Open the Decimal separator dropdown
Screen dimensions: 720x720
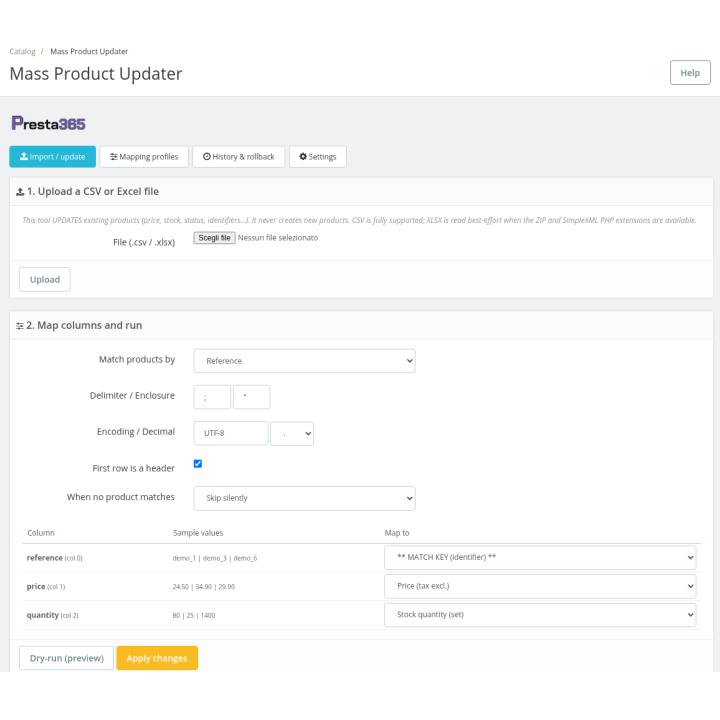[292, 433]
